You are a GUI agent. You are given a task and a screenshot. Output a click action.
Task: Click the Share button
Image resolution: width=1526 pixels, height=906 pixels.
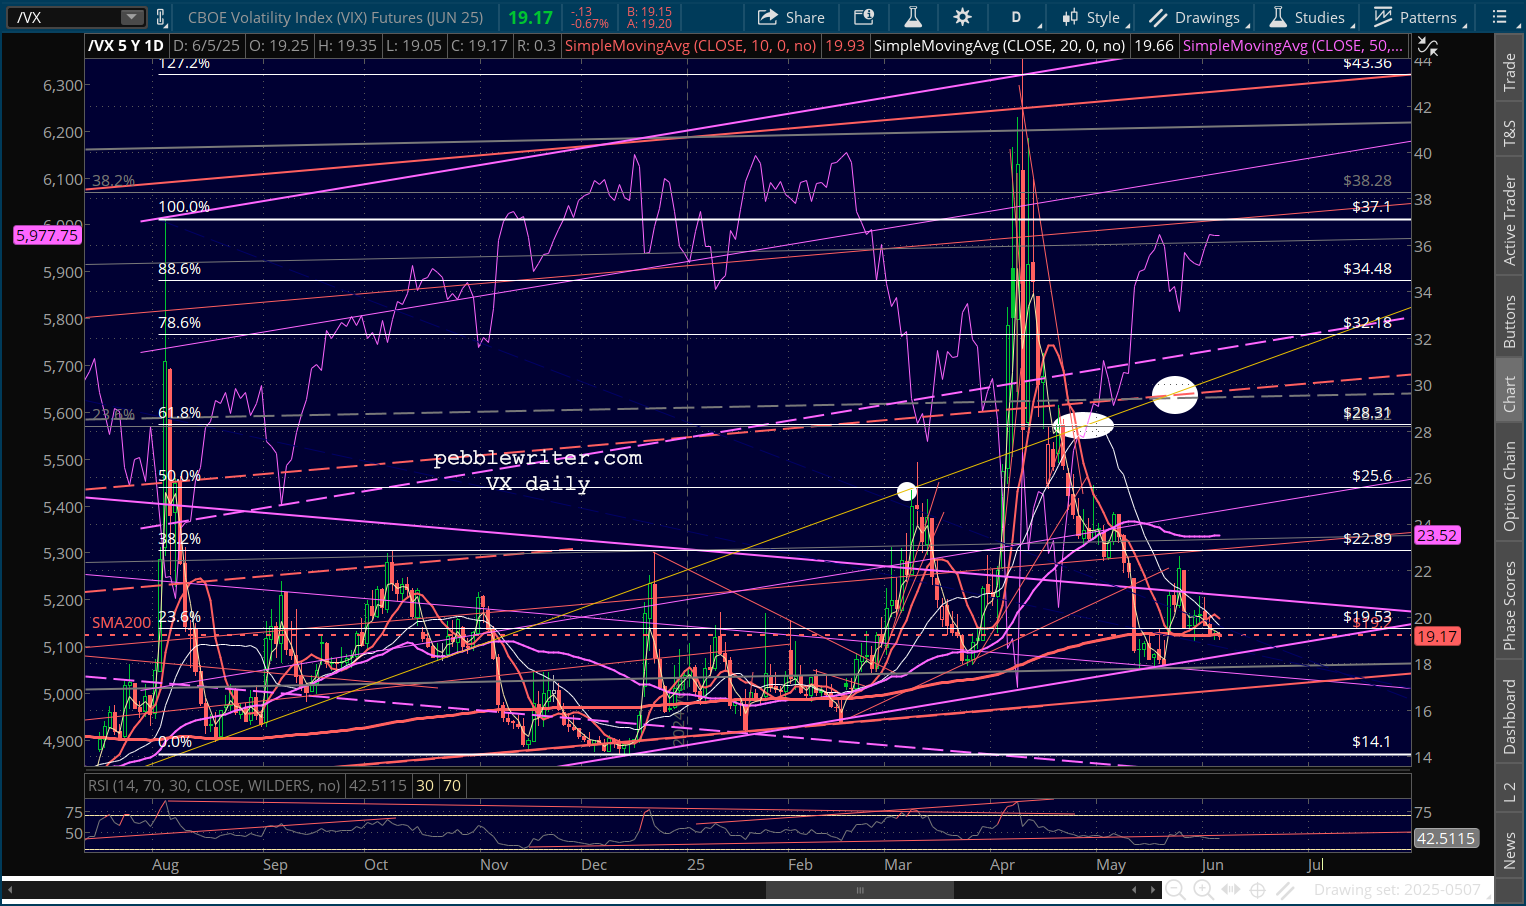point(791,17)
